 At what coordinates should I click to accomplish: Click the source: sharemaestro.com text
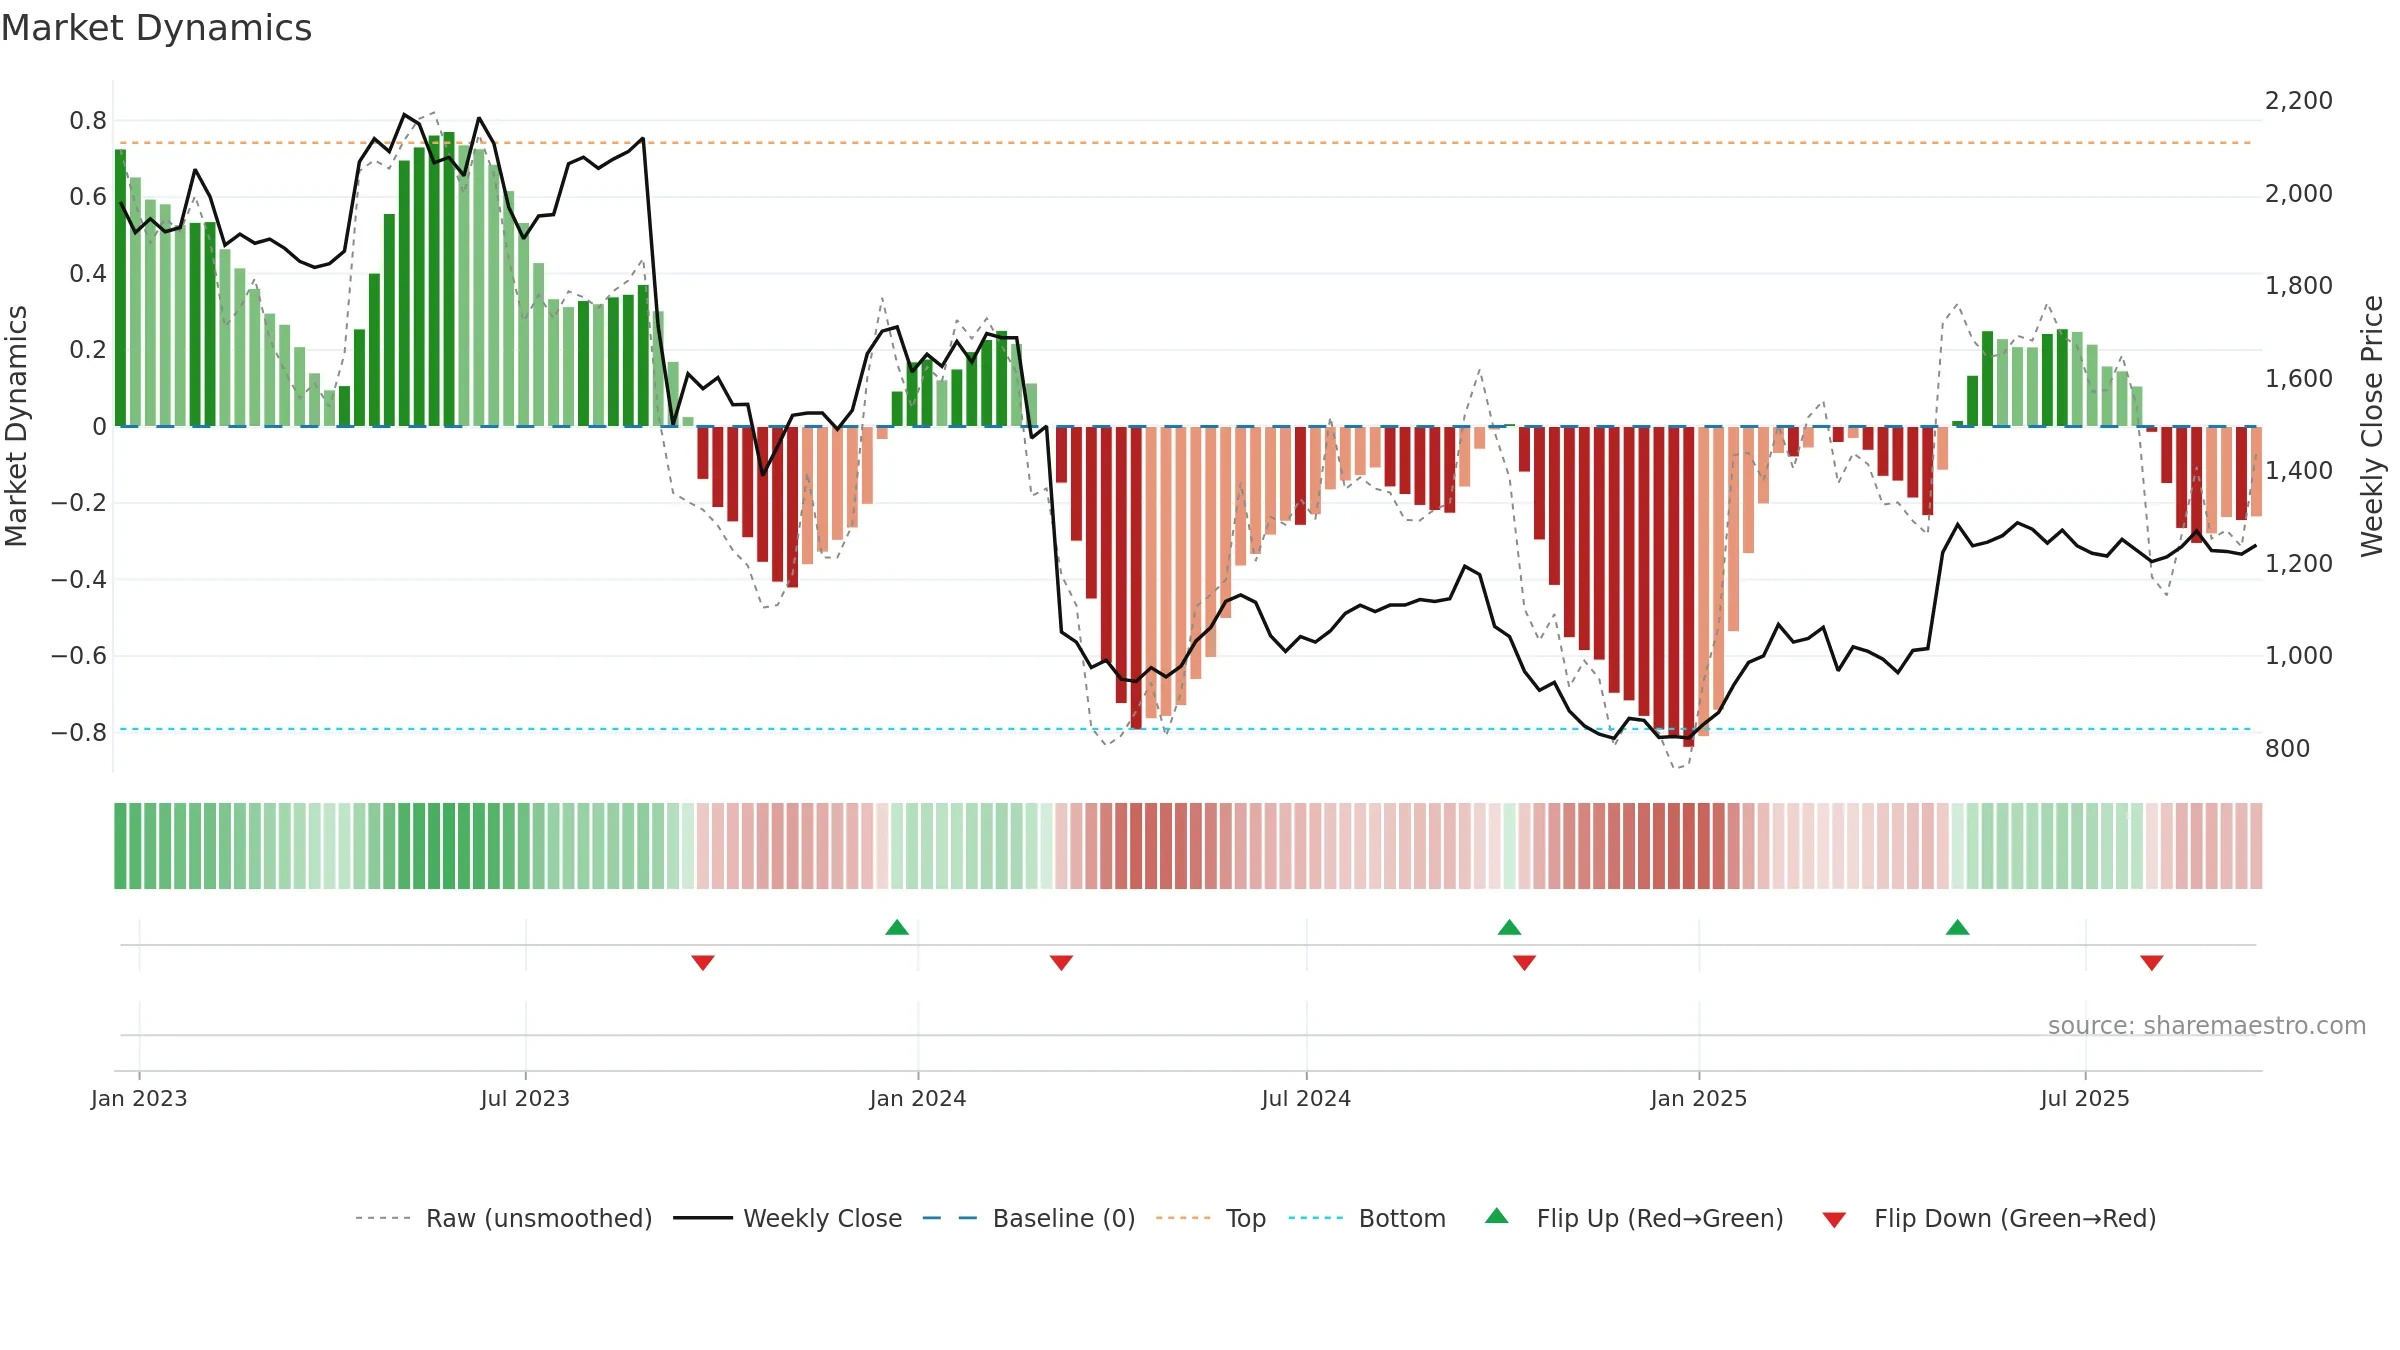coord(2207,1025)
